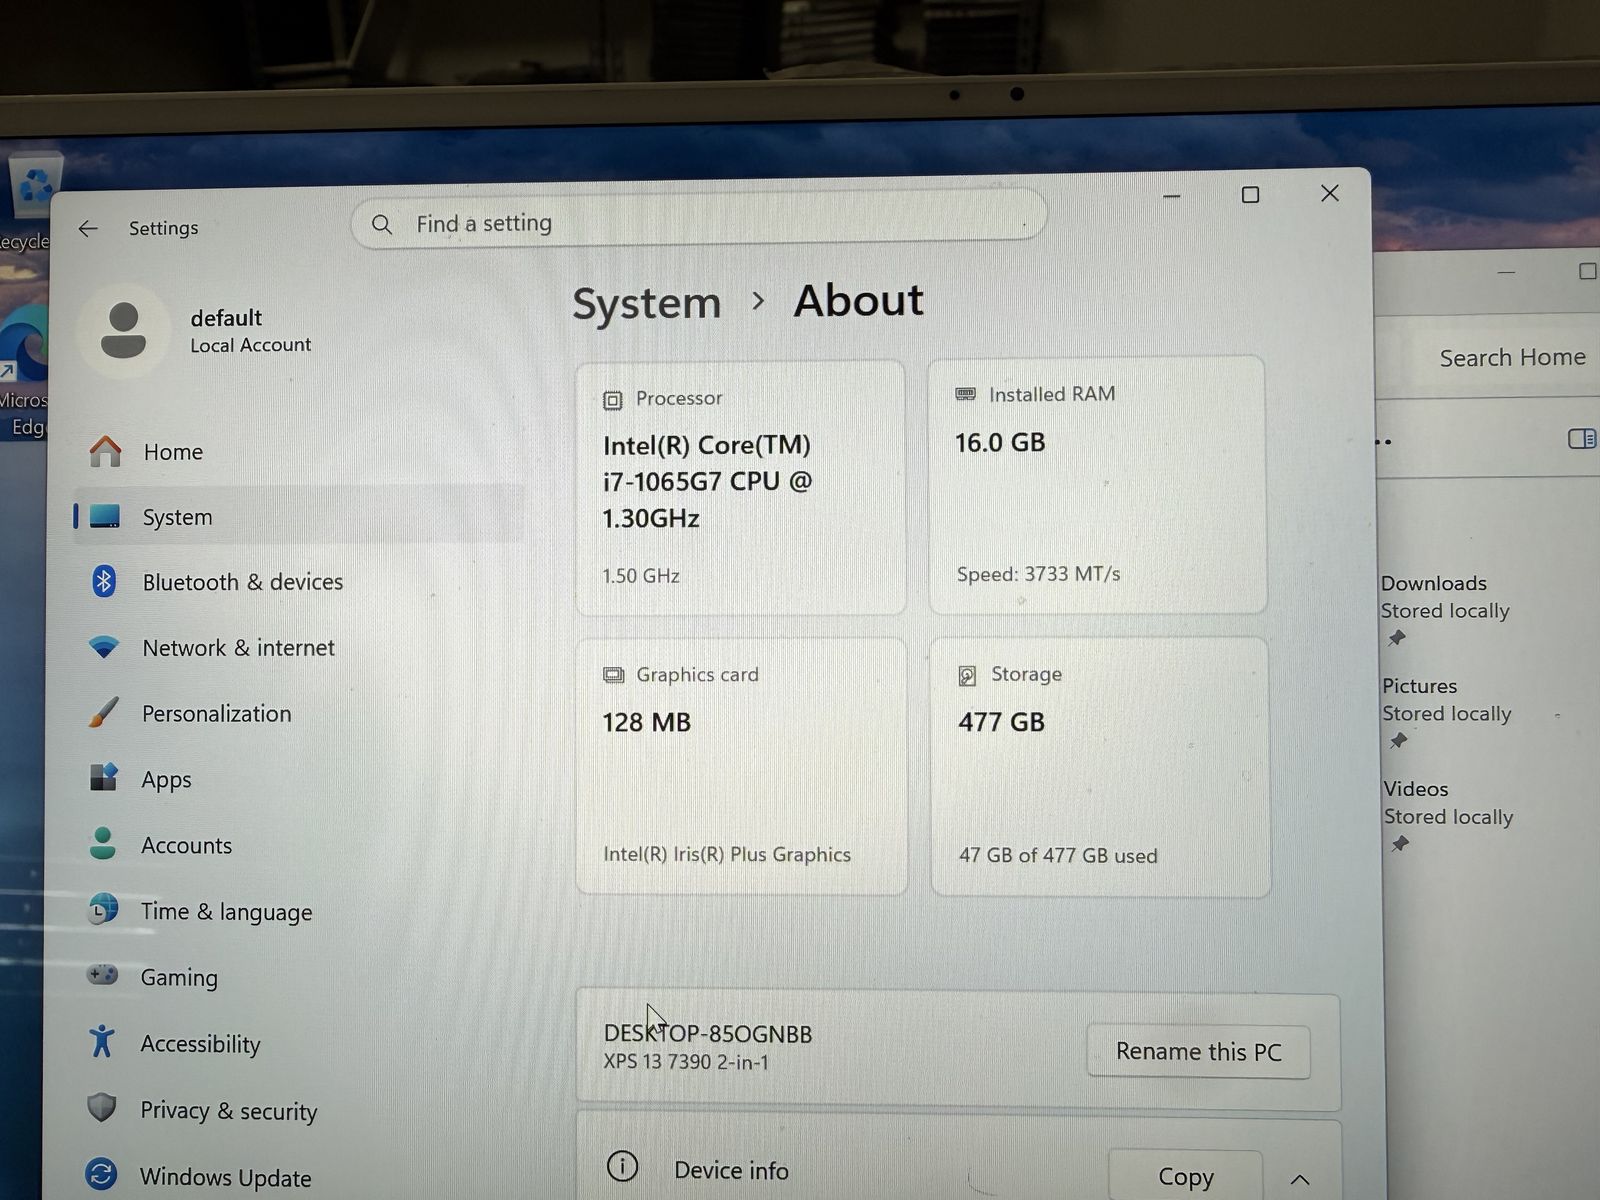Click the Installed RAM memory icon

point(965,394)
